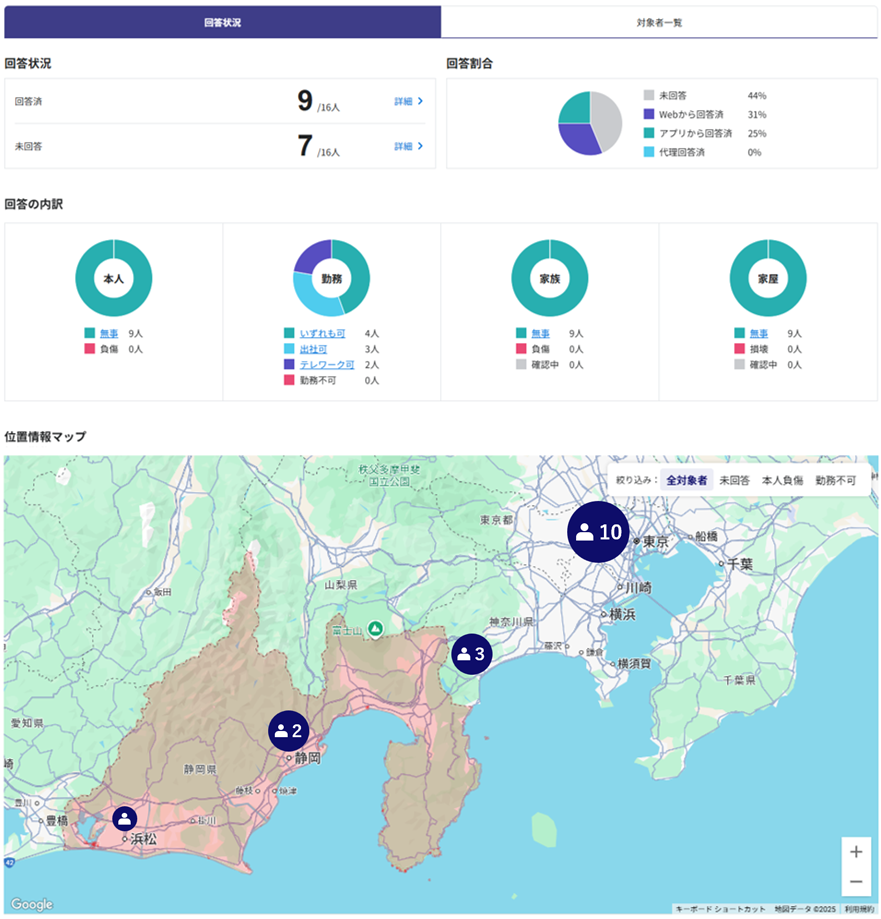
Task: Click the いずれも可 link under 勤務
Action: (322, 333)
